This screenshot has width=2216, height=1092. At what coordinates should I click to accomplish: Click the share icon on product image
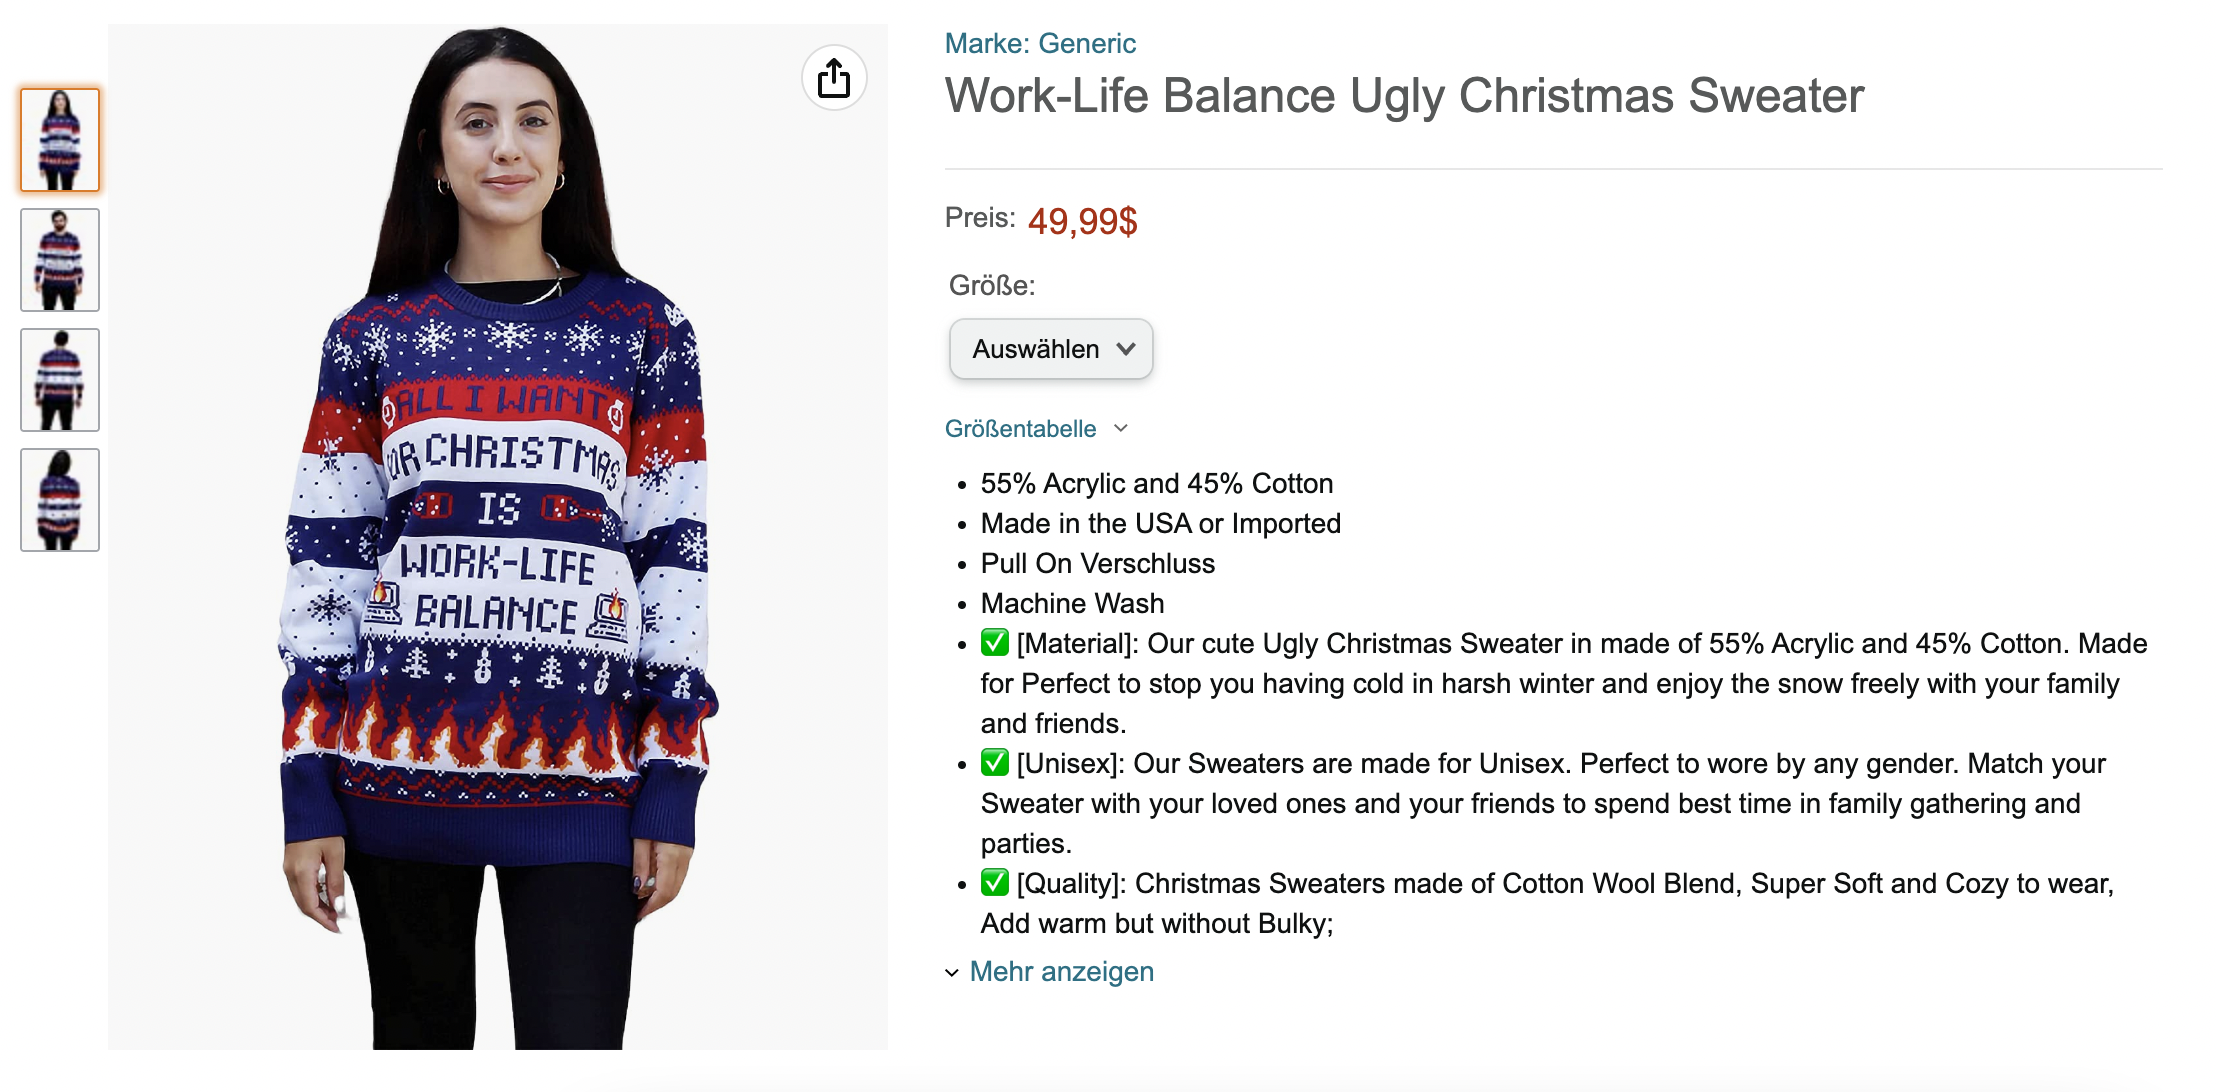pos(834,78)
